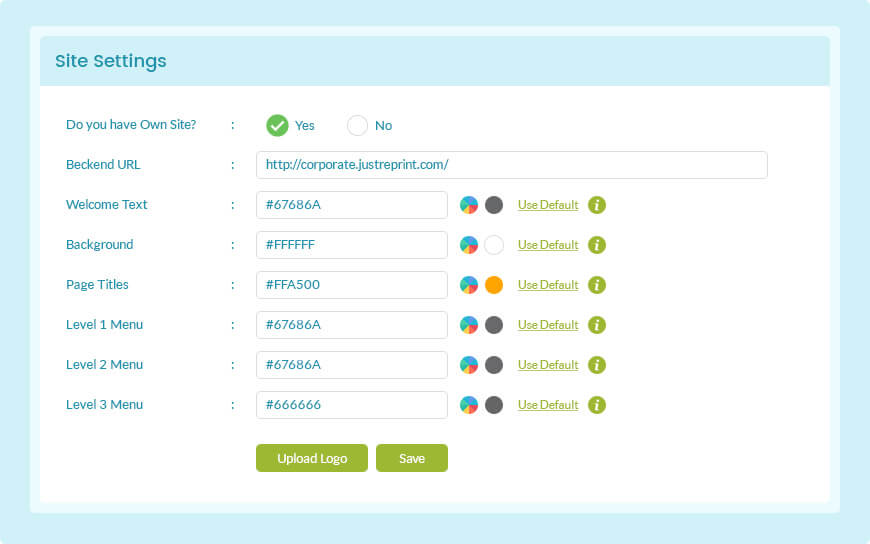Click the 'Level 1 Menu' label
The width and height of the screenshot is (870, 544).
click(x=104, y=325)
